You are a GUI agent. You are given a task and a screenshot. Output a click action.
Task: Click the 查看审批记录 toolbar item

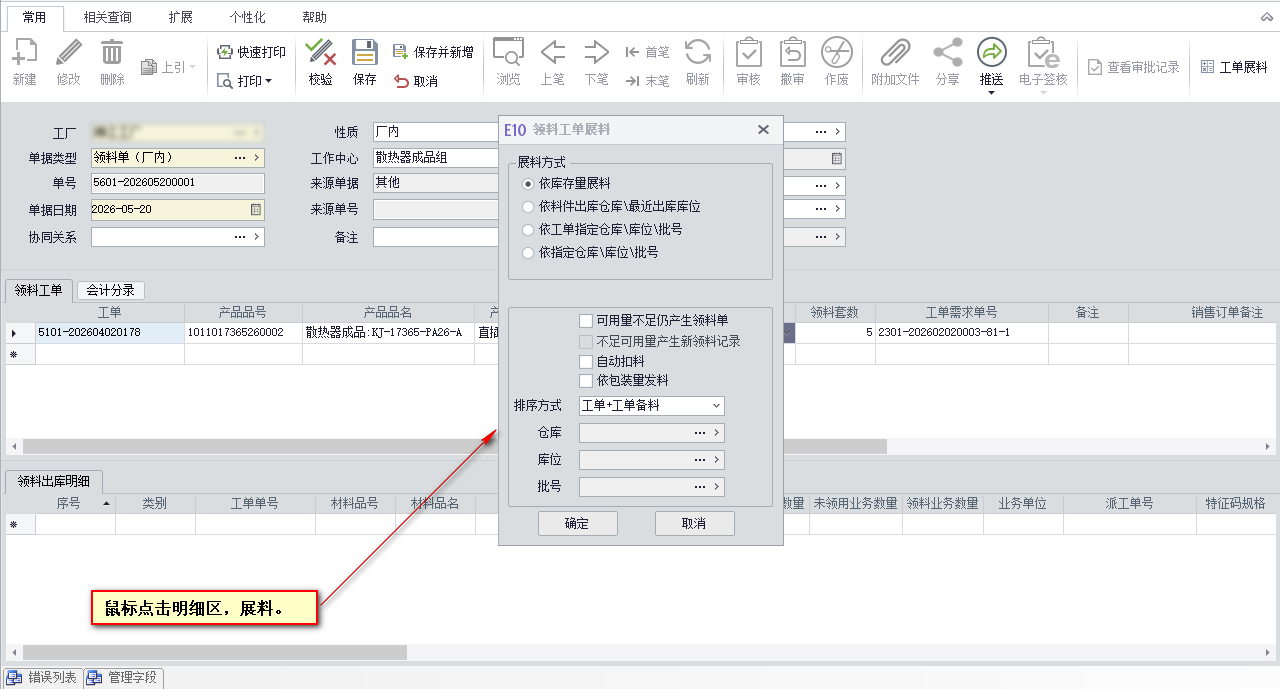click(x=1134, y=67)
